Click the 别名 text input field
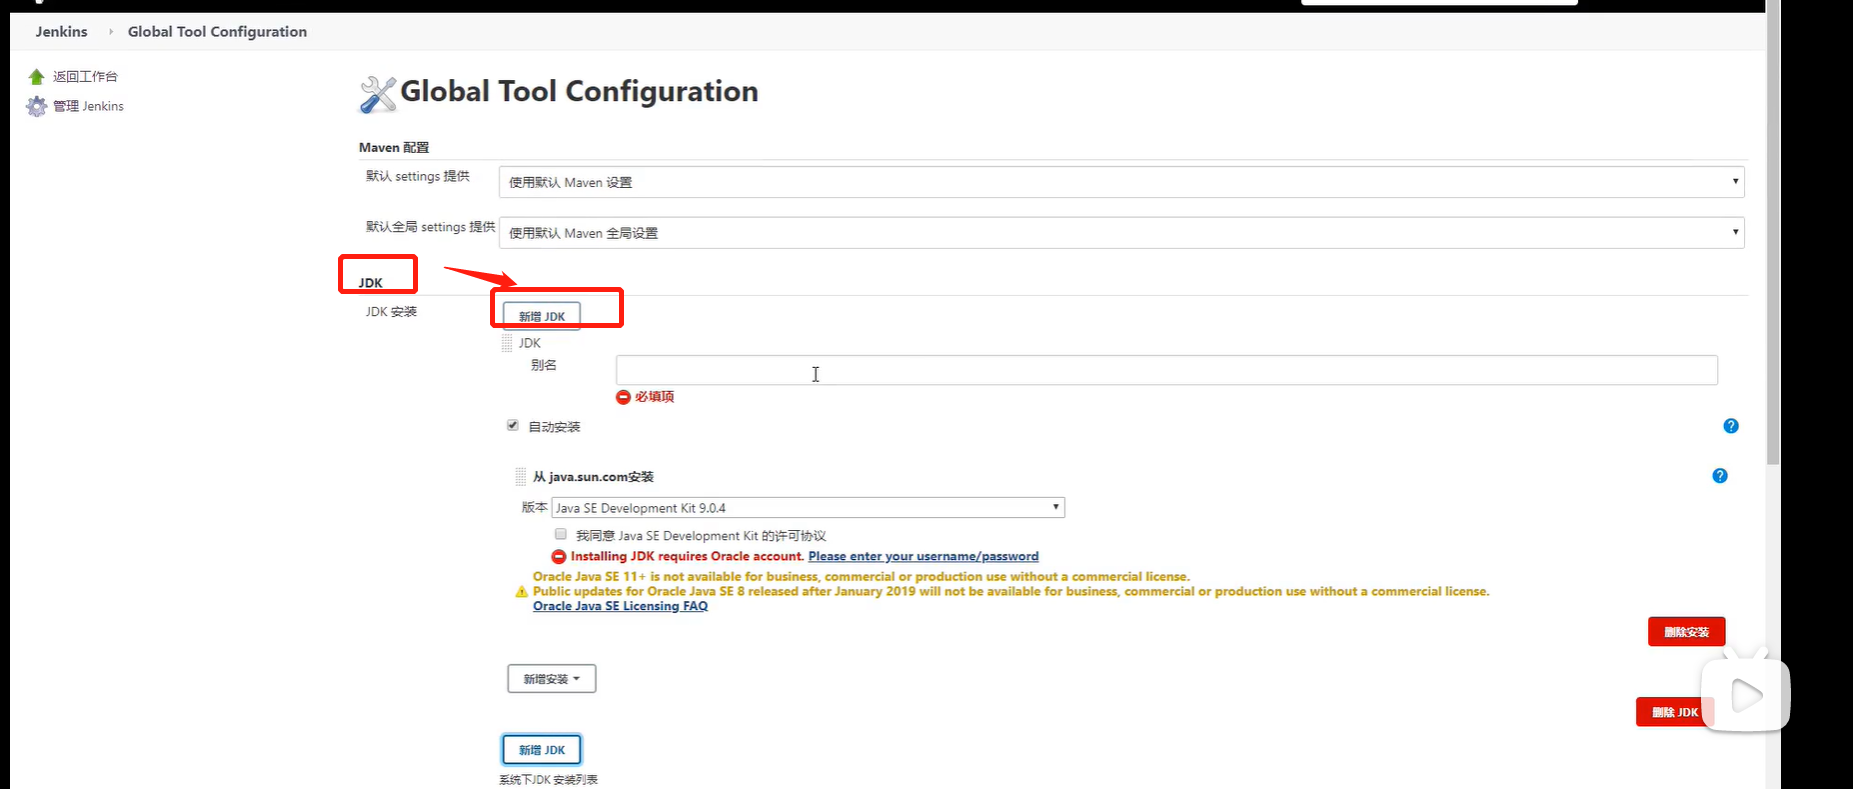1853x789 pixels. pos(1167,370)
